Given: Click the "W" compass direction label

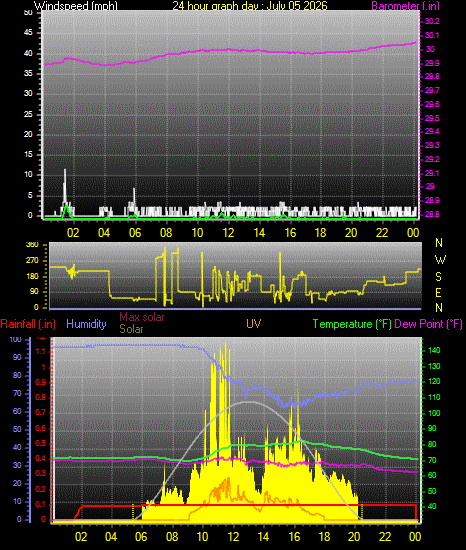Looking at the screenshot, I should (440, 260).
